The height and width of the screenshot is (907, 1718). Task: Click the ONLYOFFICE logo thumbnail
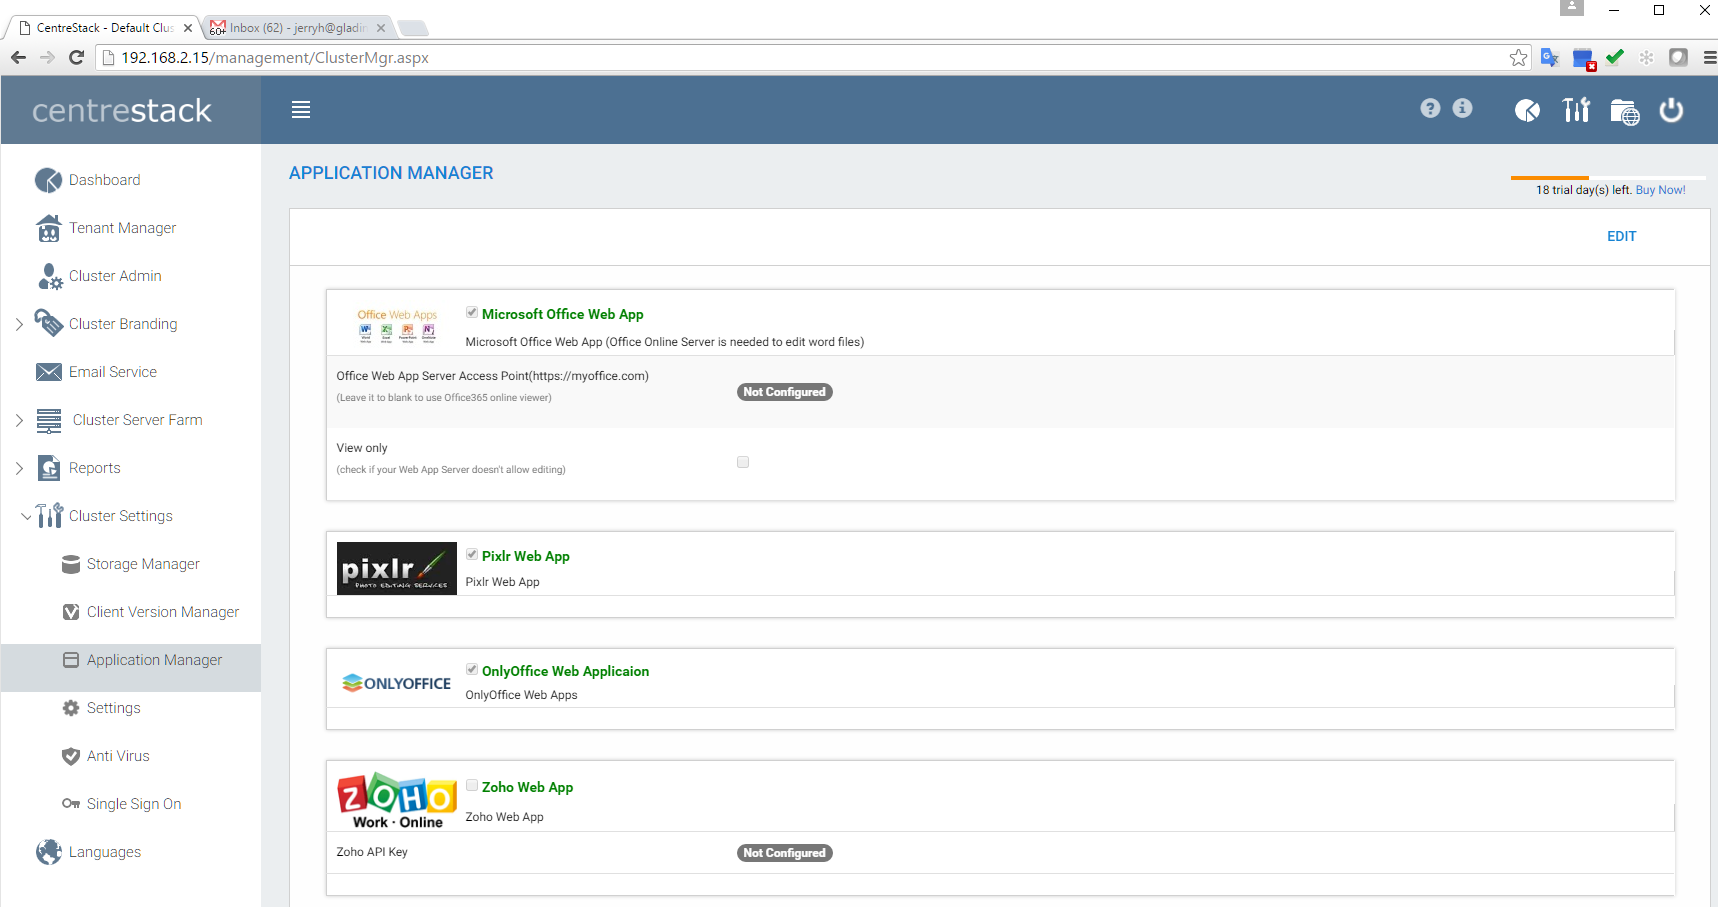click(x=397, y=683)
